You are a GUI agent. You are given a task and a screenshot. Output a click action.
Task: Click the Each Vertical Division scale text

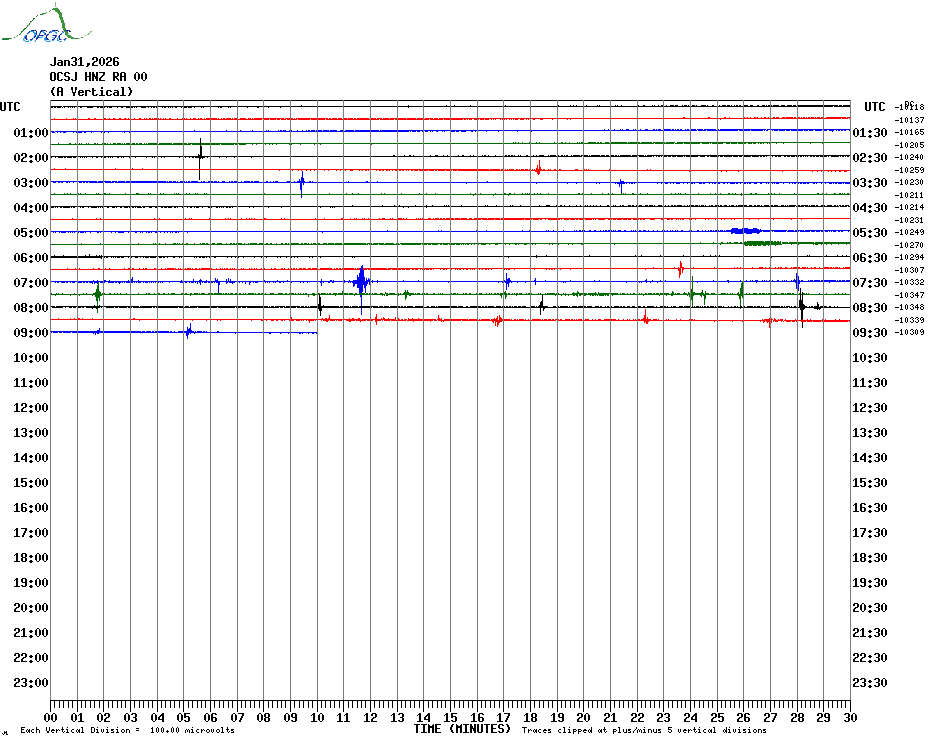coord(127,731)
